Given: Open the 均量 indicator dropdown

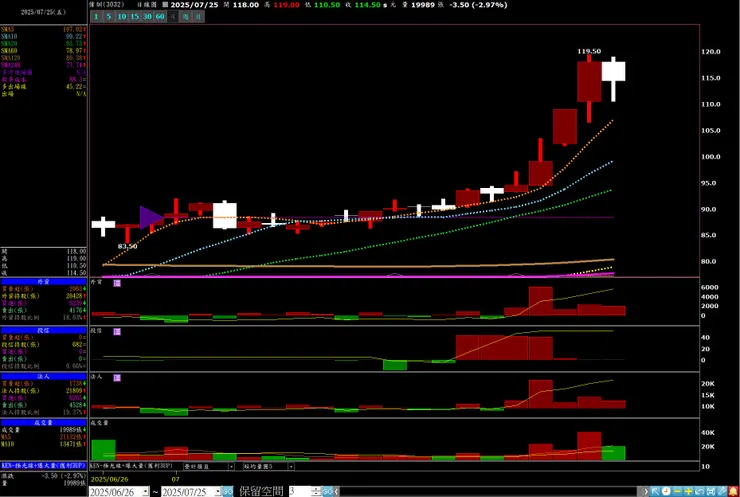Looking at the screenshot, I should click(x=291, y=467).
